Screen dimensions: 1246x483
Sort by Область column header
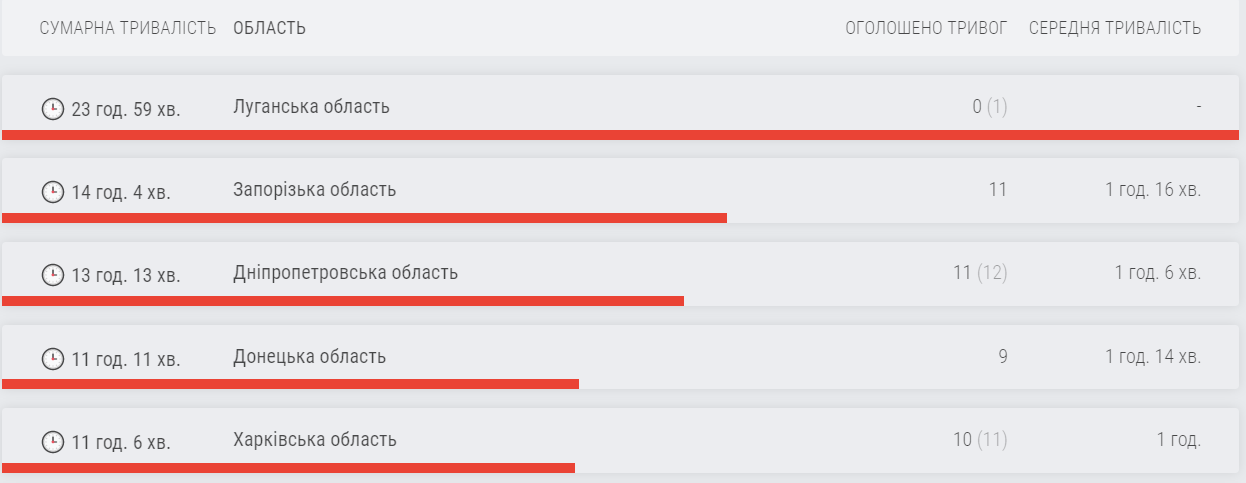(269, 28)
